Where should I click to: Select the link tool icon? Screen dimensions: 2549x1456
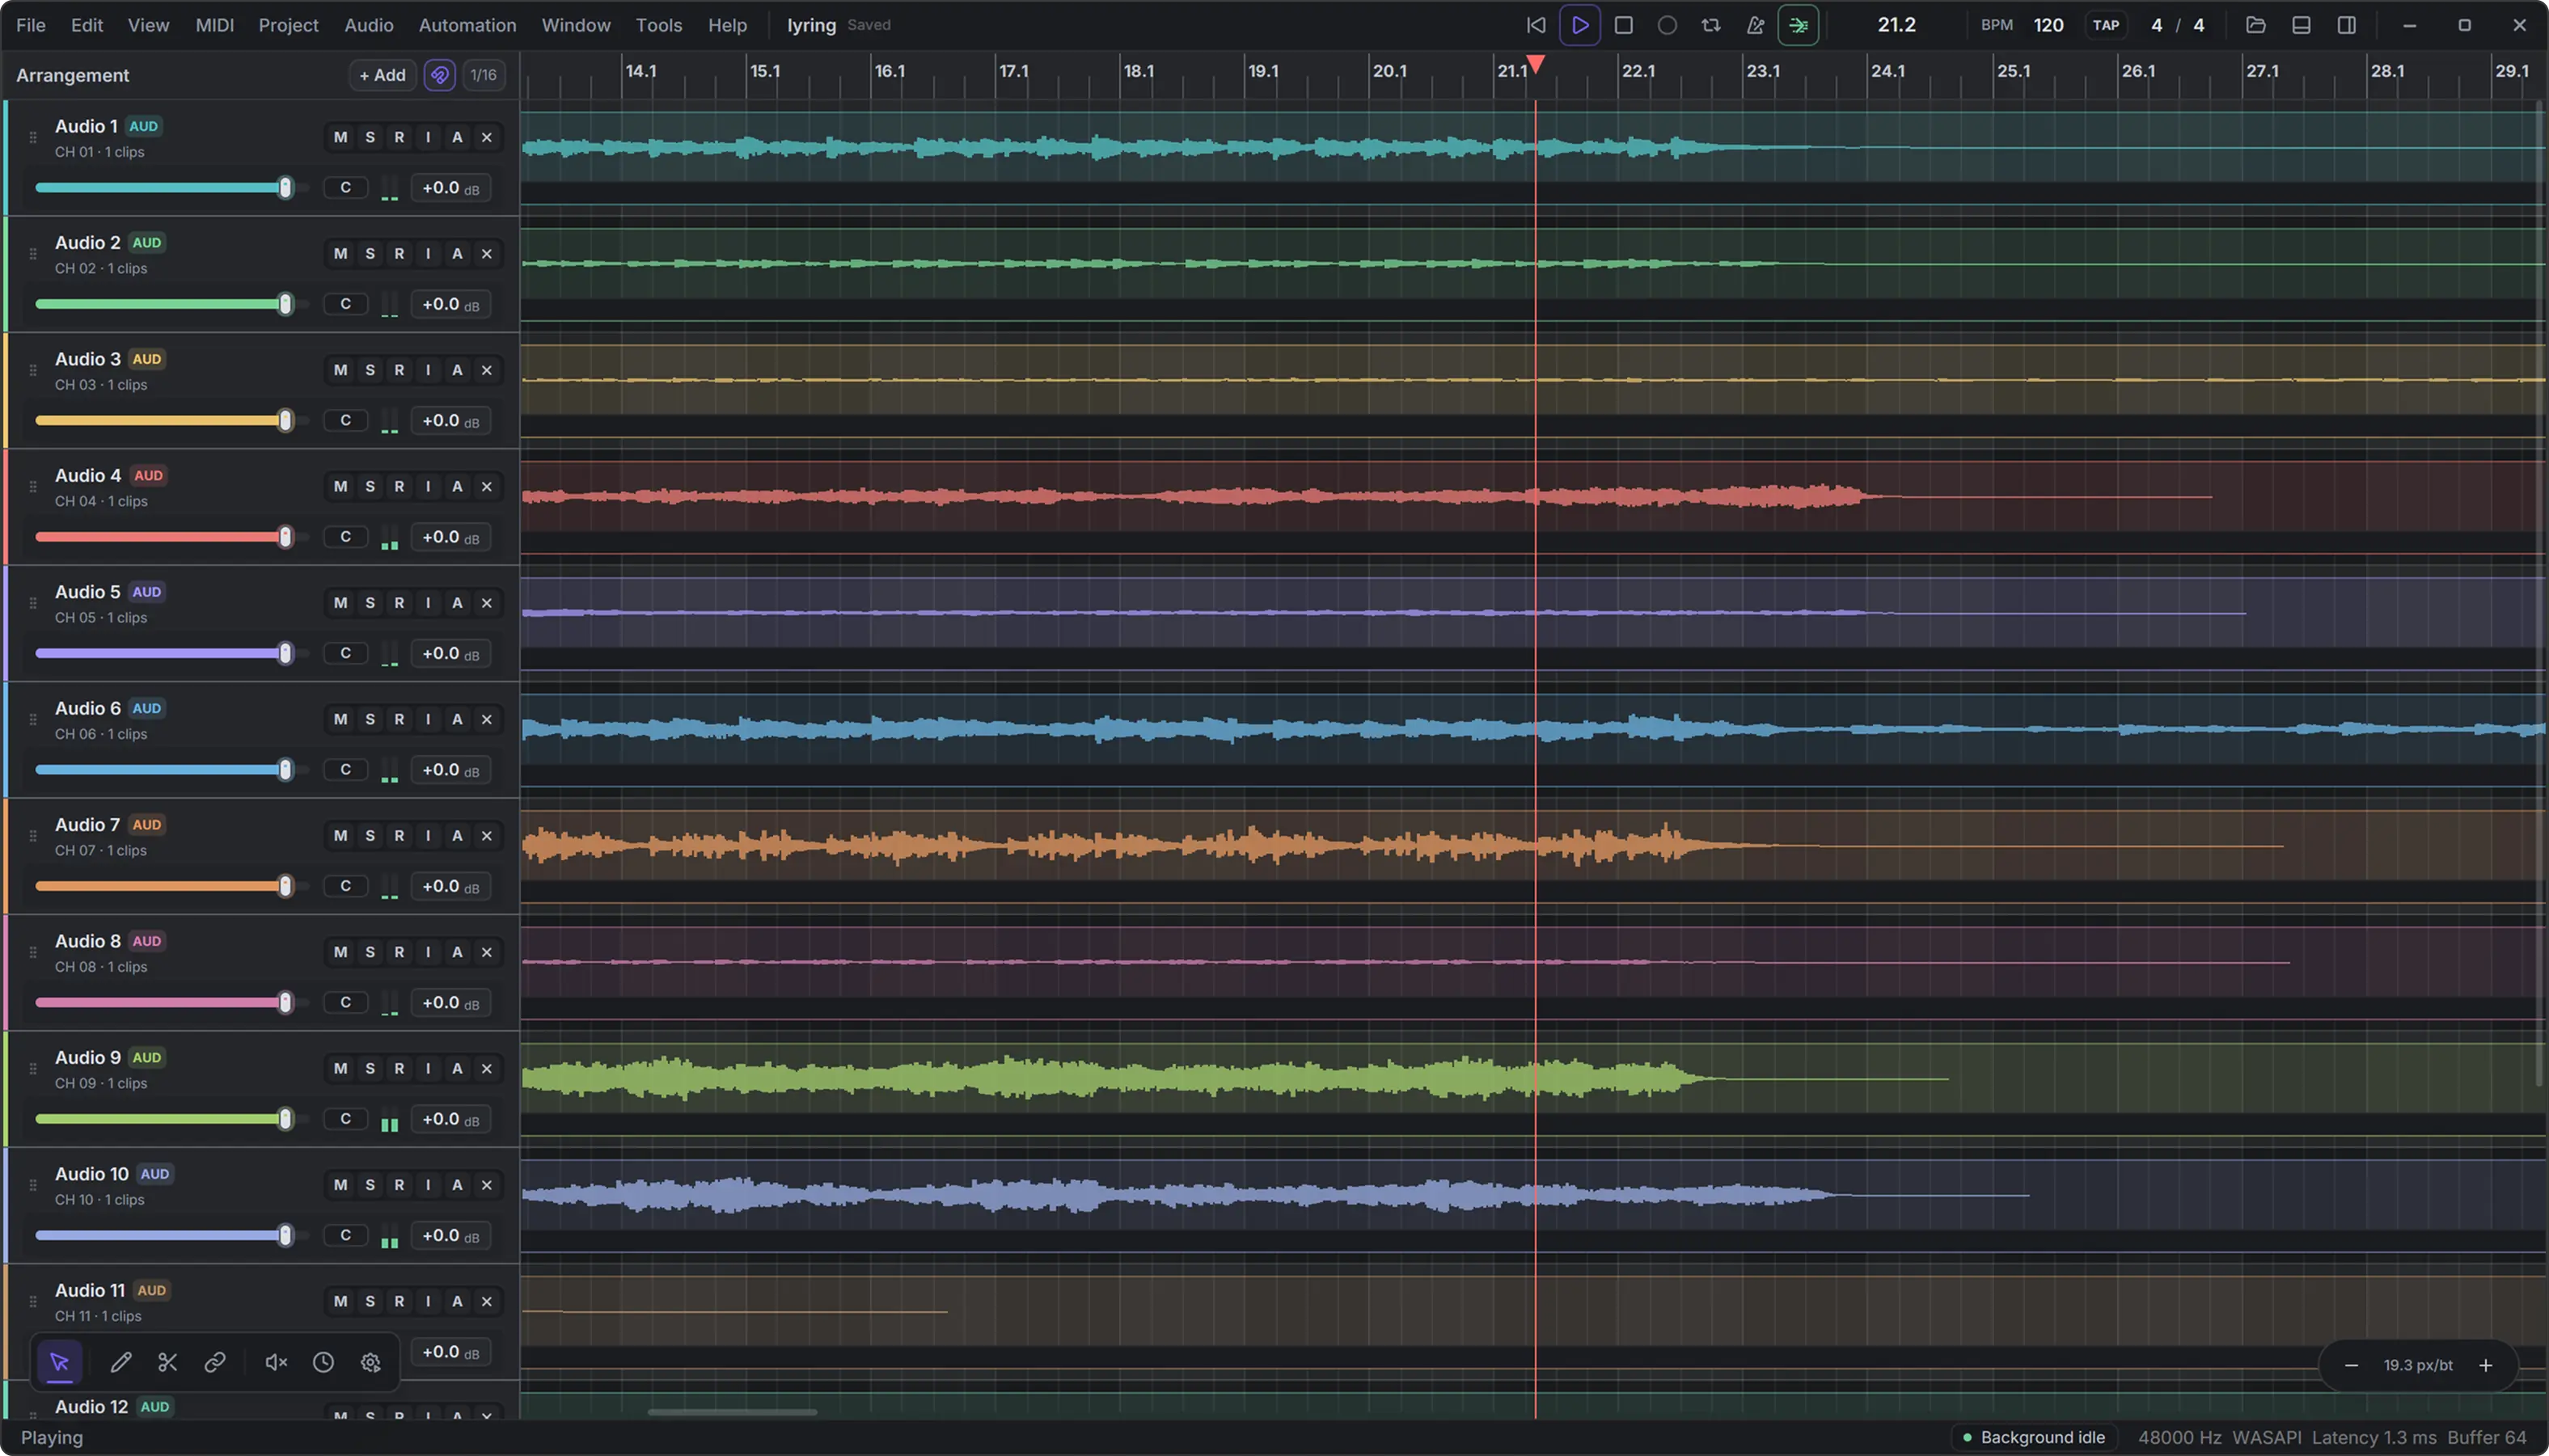[x=215, y=1362]
